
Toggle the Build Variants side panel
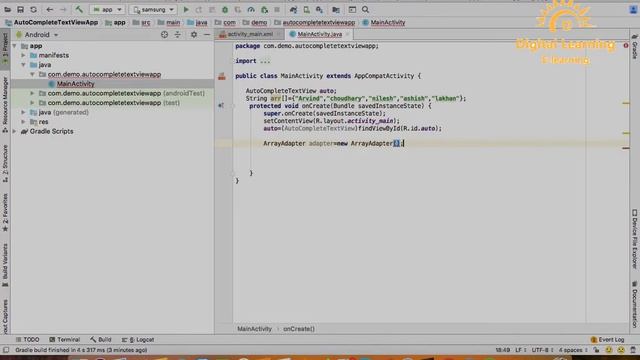coord(5,265)
